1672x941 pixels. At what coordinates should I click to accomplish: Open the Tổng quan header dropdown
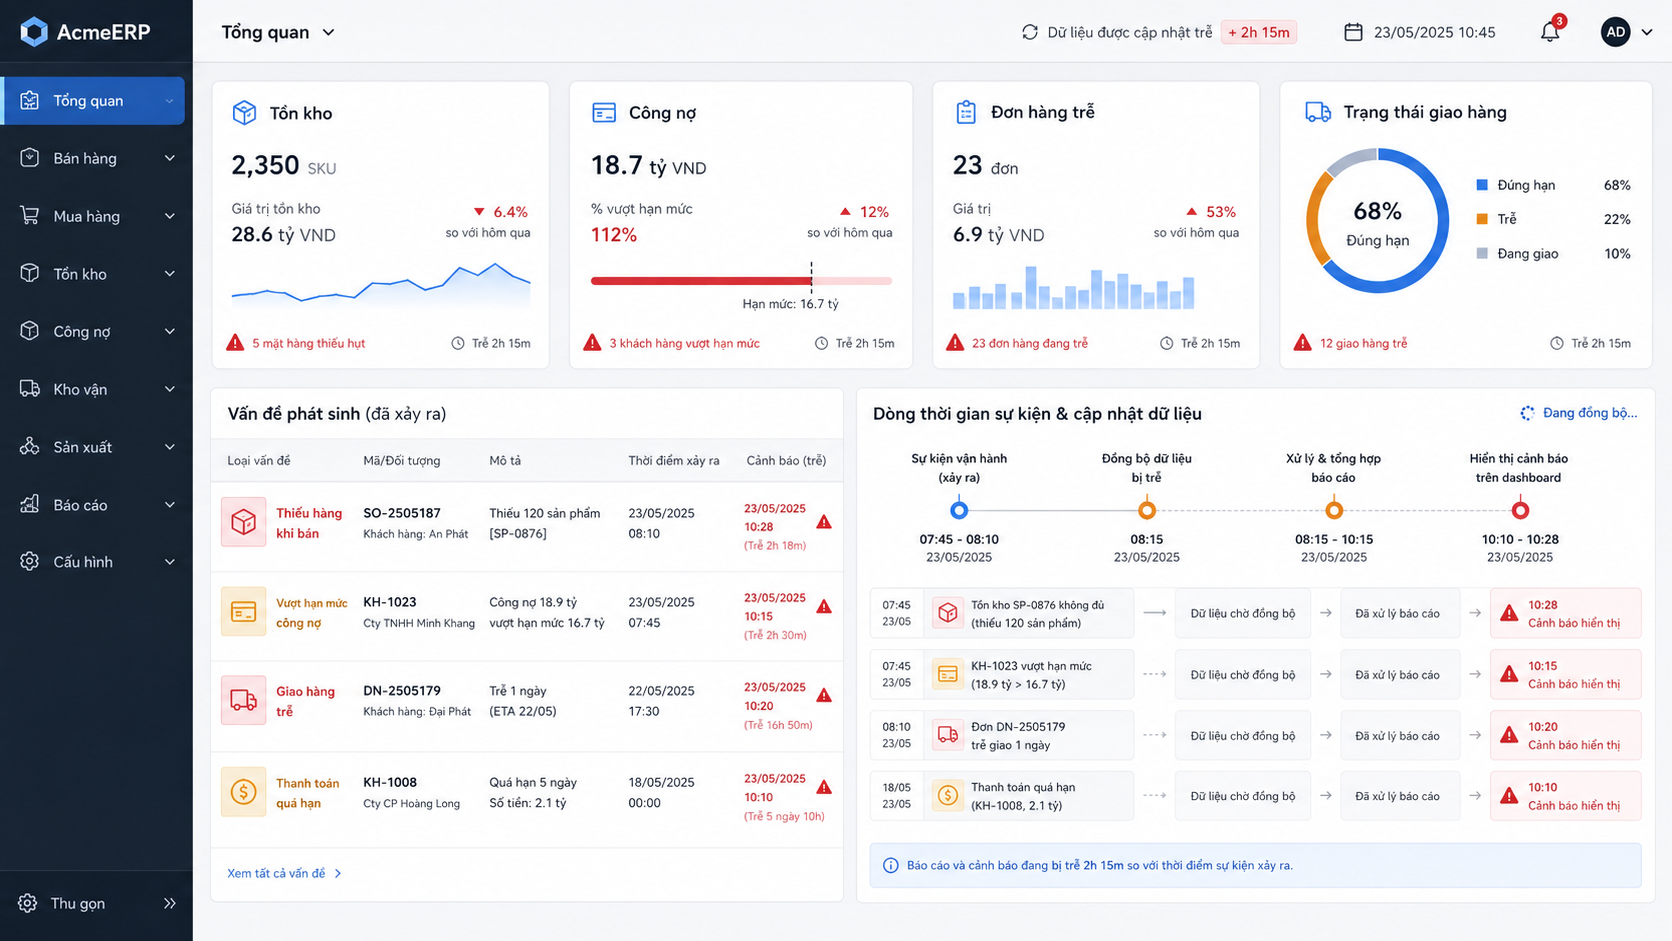278,32
